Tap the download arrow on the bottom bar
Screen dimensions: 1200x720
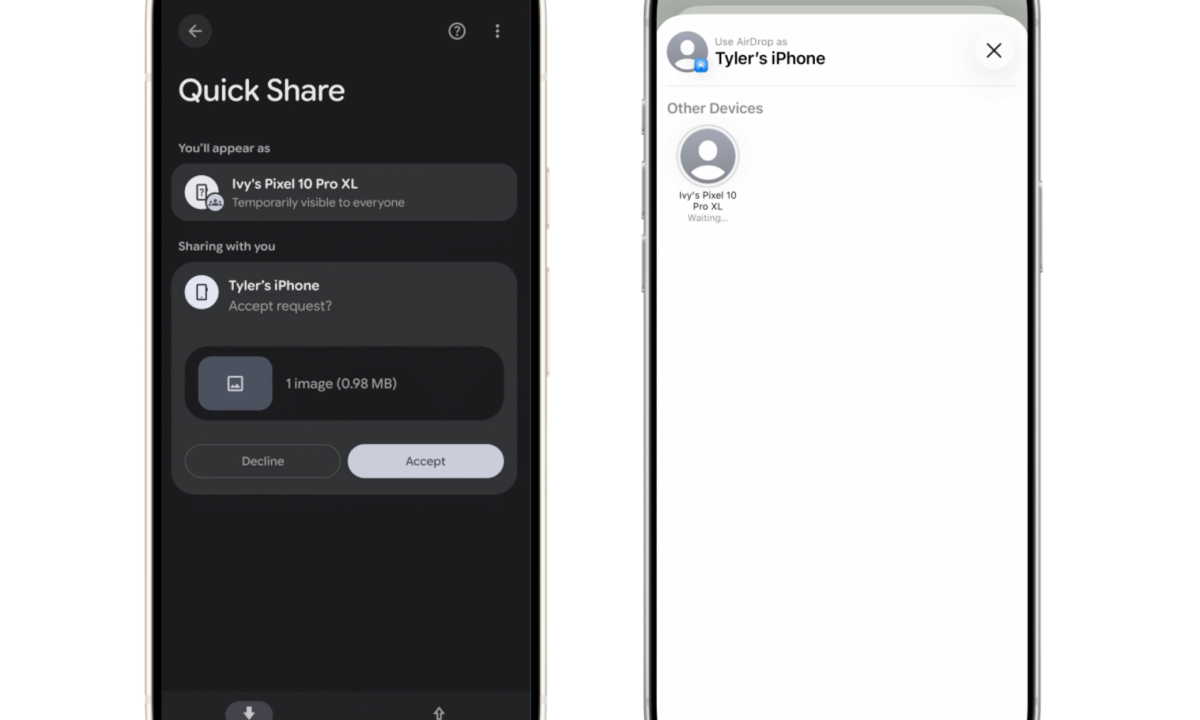tap(249, 711)
